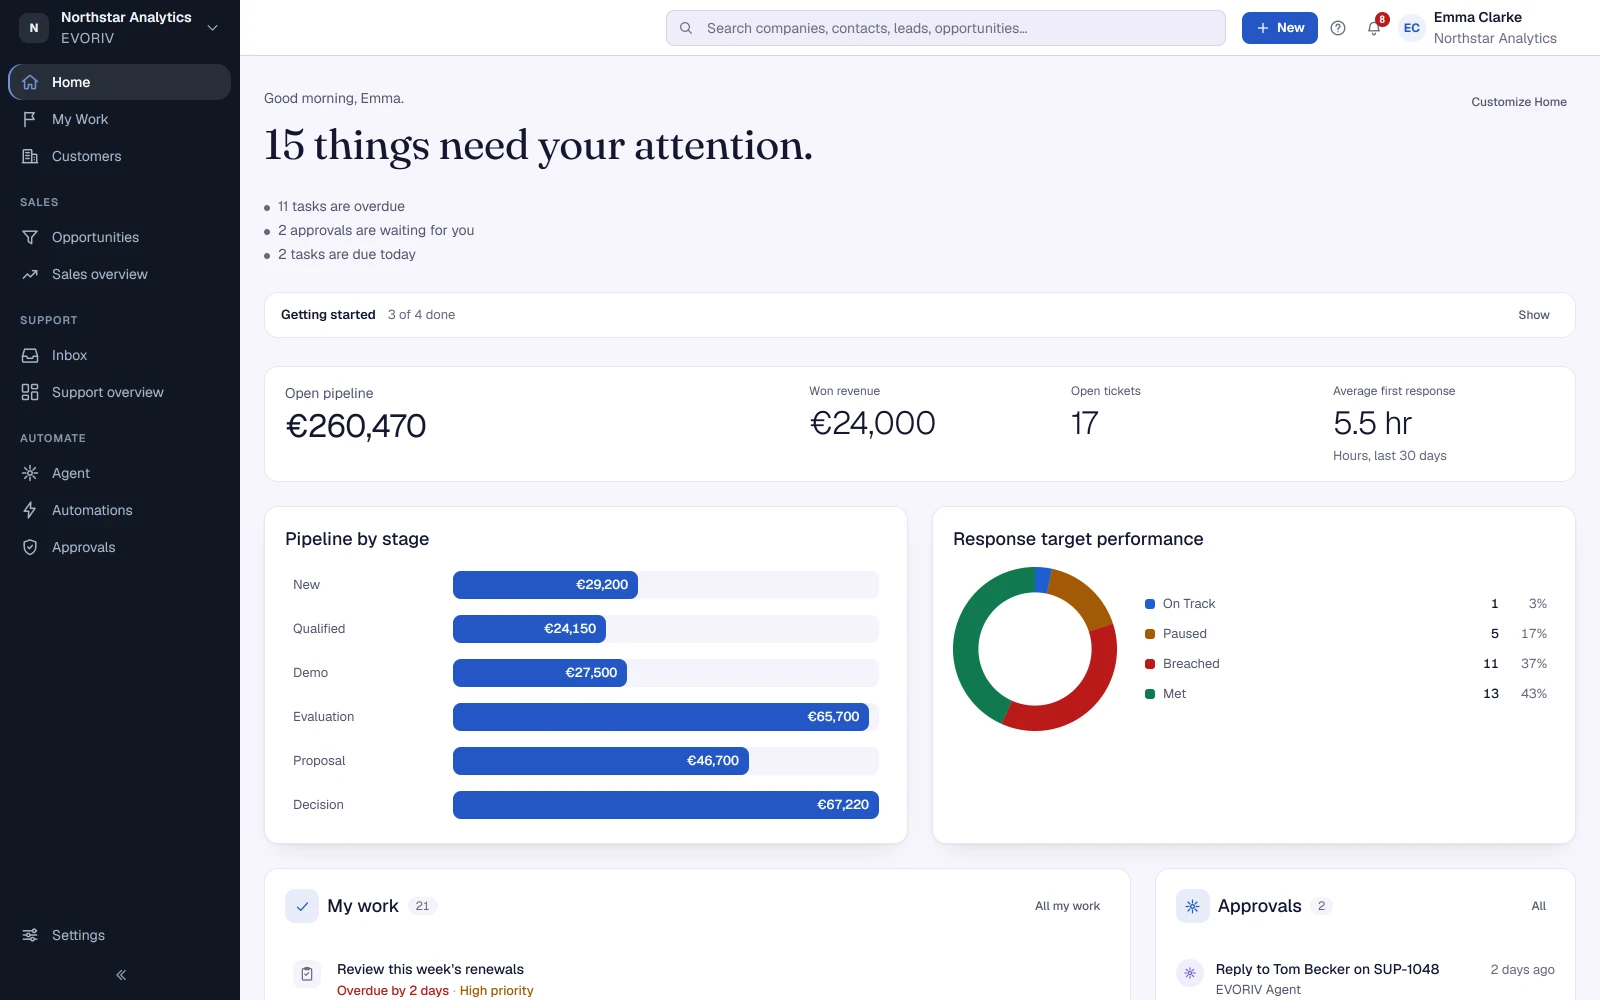Screen dimensions: 1600x1000
Task: Open the All my work link
Action: 1067,906
